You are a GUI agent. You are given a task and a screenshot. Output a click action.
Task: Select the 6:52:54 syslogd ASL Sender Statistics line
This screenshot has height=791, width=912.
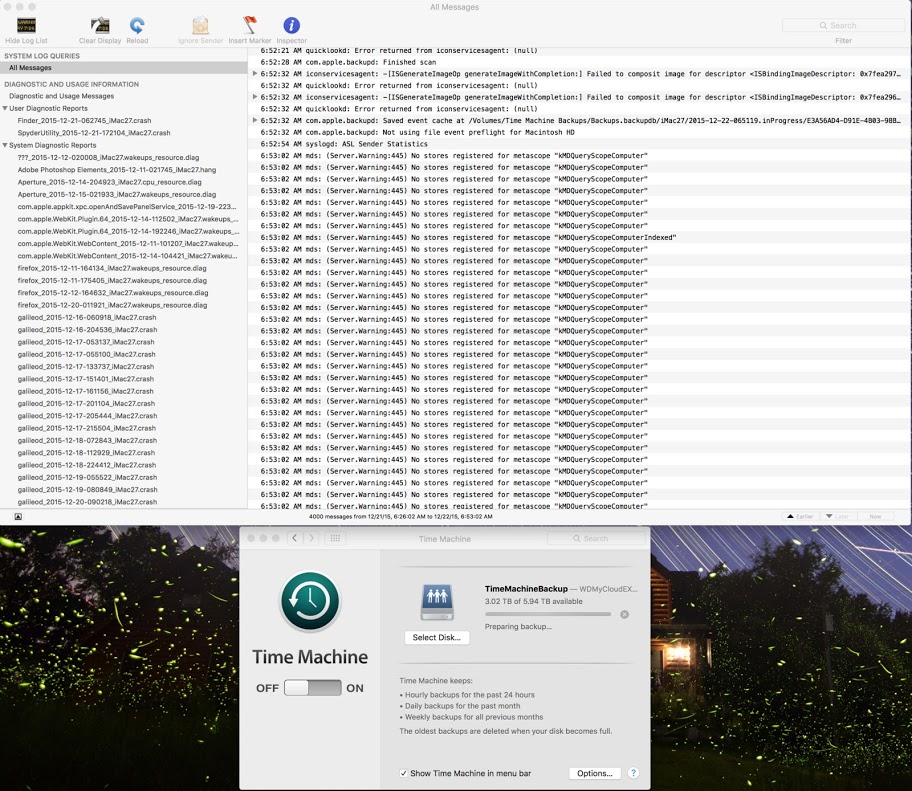[579, 144]
